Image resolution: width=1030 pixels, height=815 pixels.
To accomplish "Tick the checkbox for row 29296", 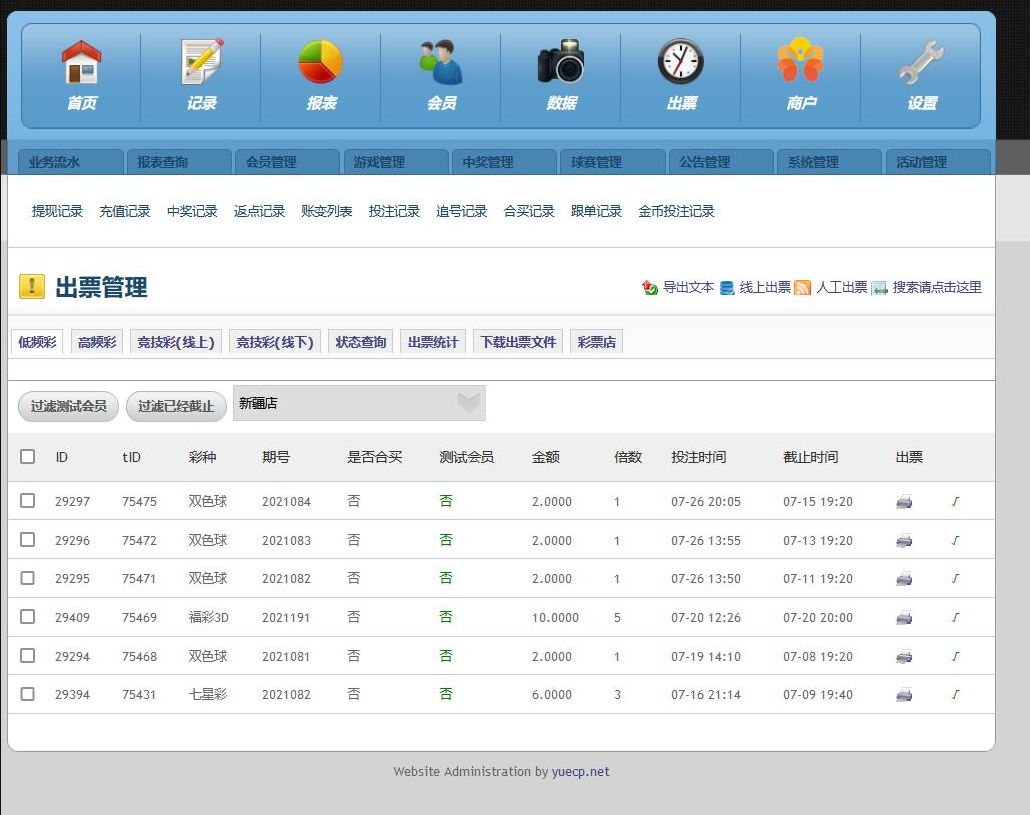I will [x=28, y=539].
